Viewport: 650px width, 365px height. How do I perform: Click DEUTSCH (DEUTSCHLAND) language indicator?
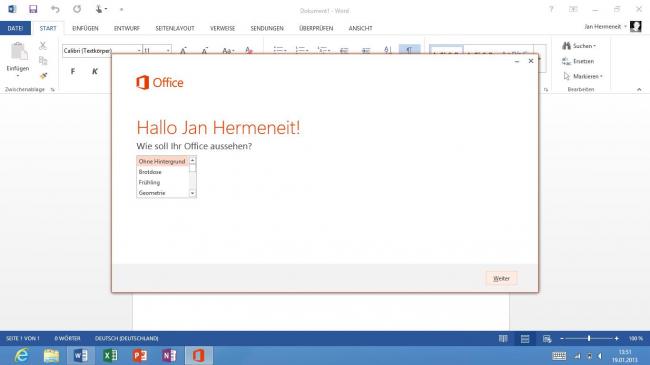[x=126, y=338]
